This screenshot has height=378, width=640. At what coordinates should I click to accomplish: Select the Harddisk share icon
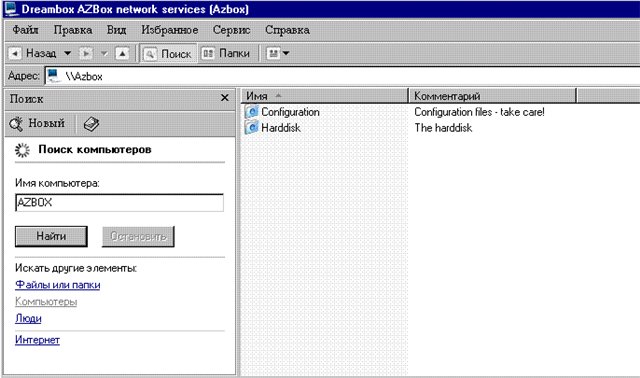coord(252,128)
